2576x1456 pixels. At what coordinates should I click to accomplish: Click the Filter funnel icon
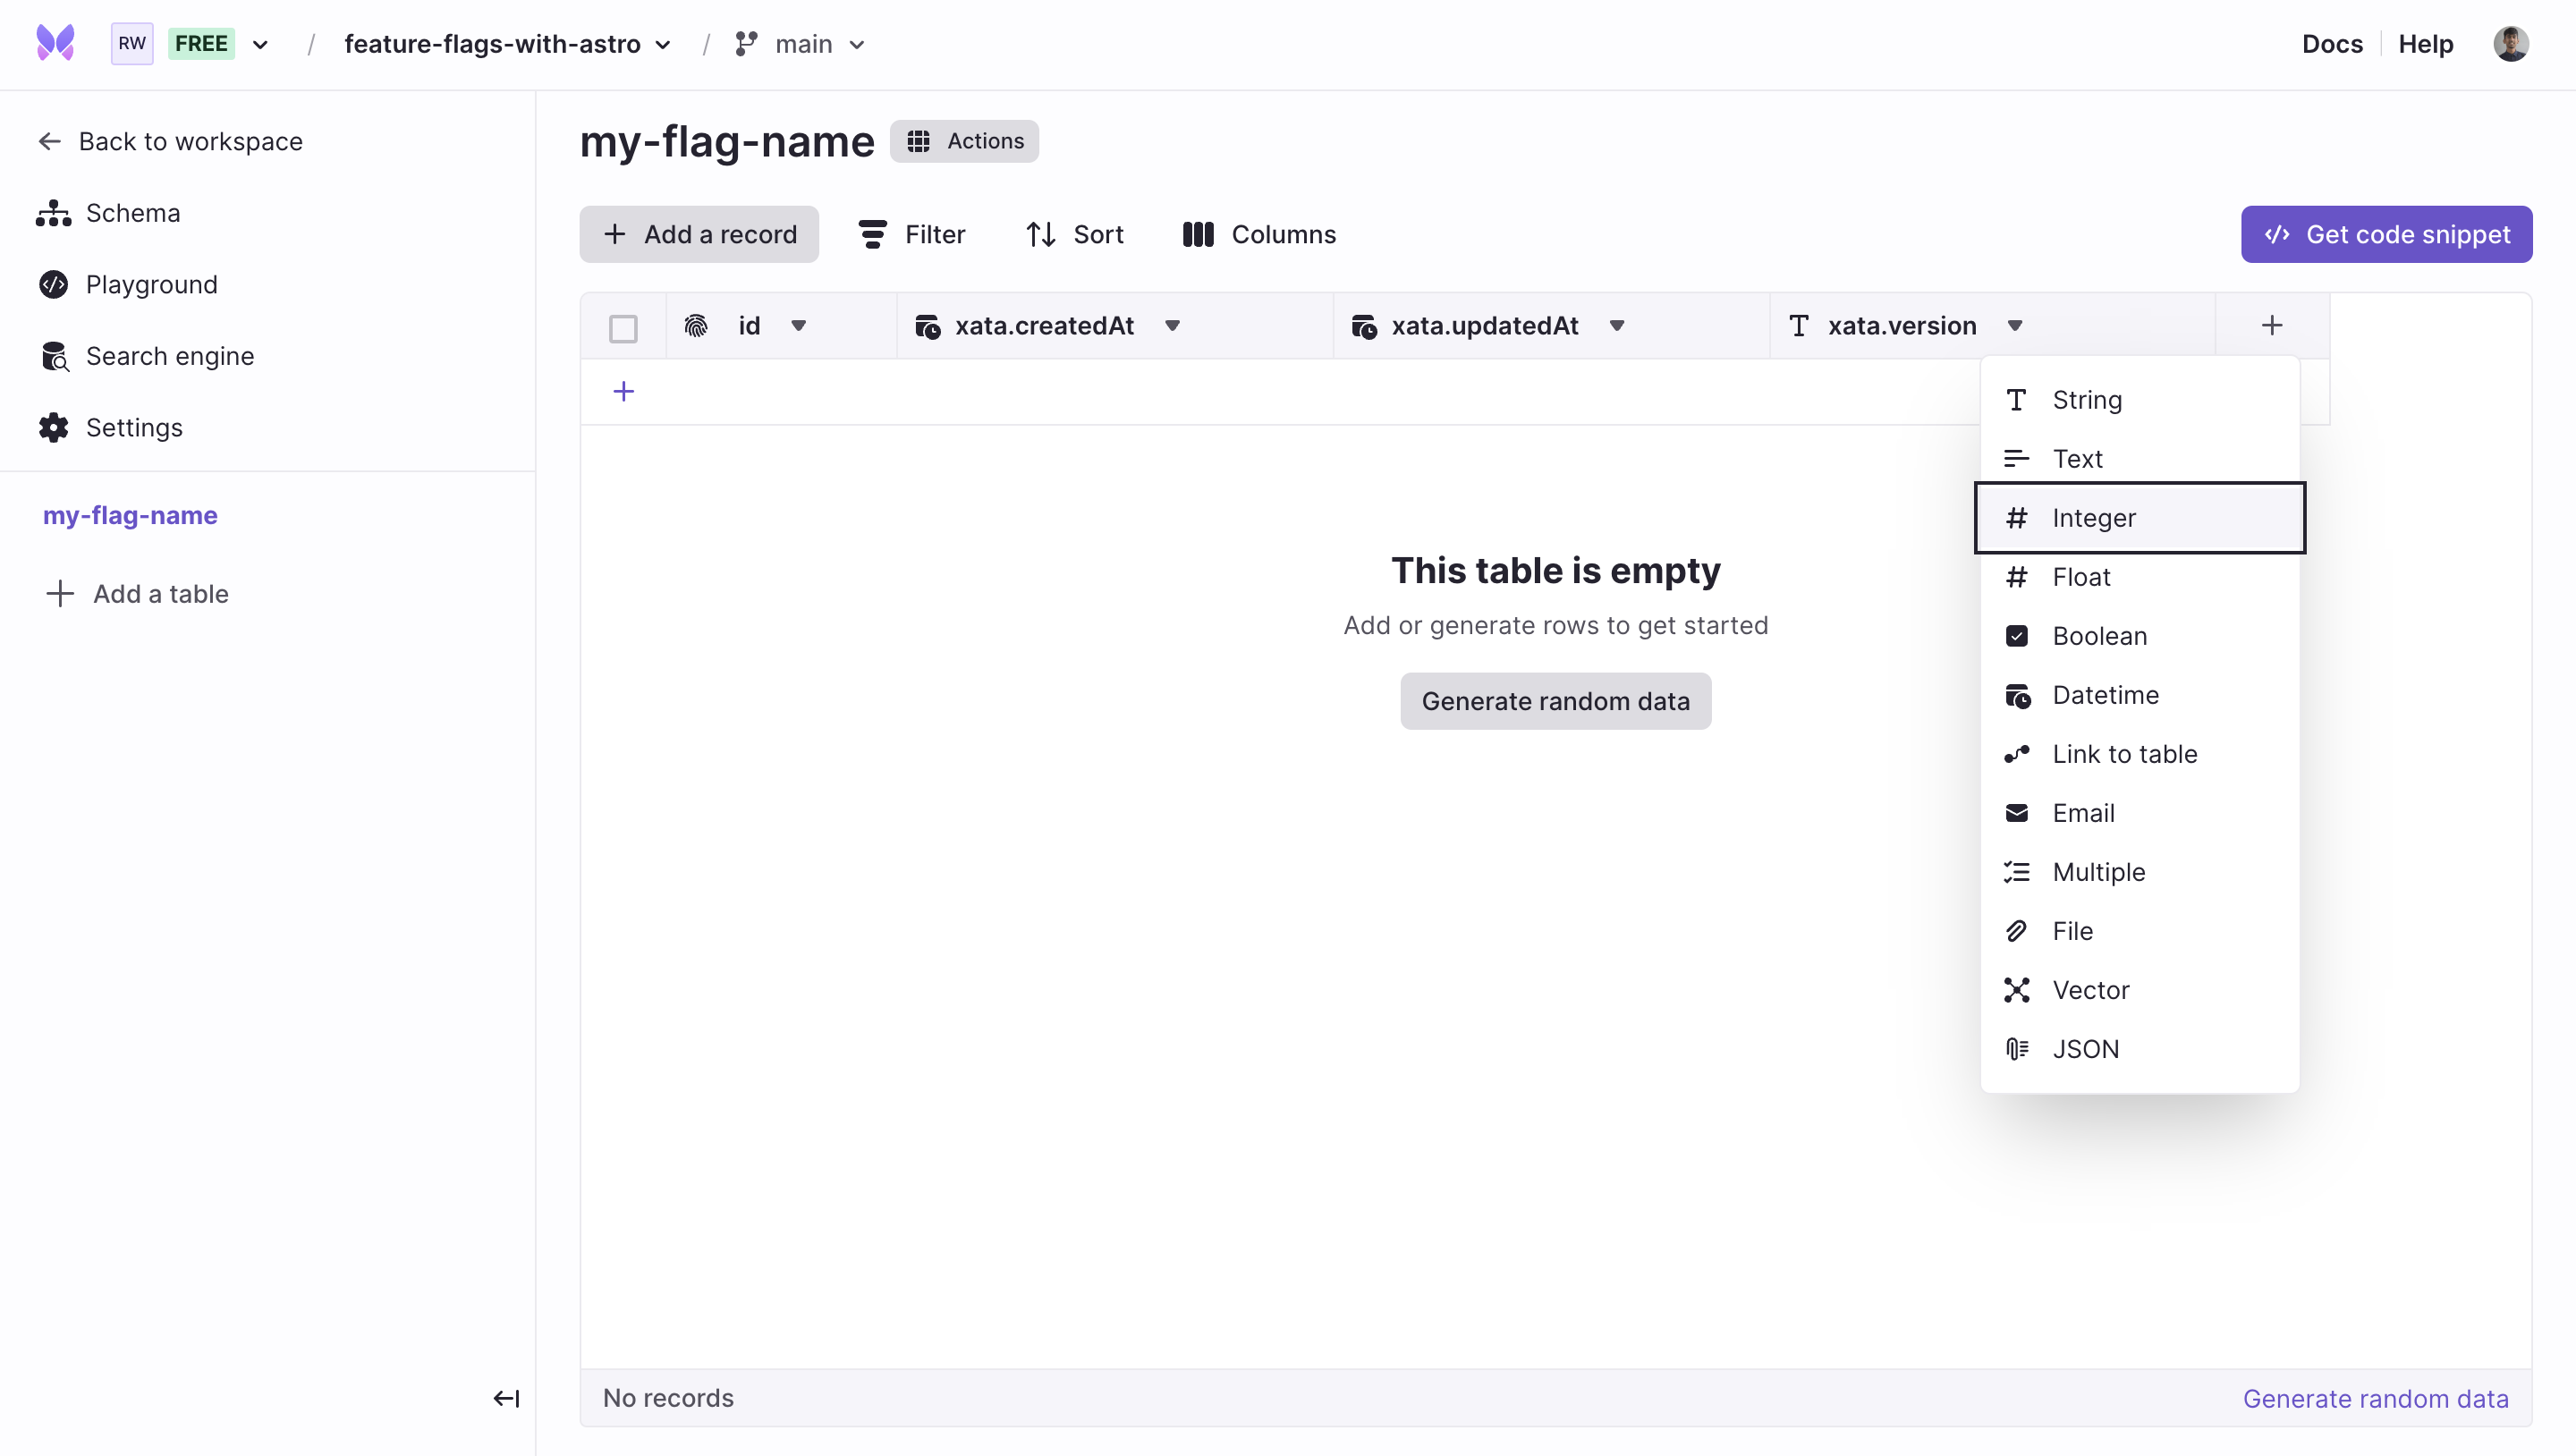[872, 234]
